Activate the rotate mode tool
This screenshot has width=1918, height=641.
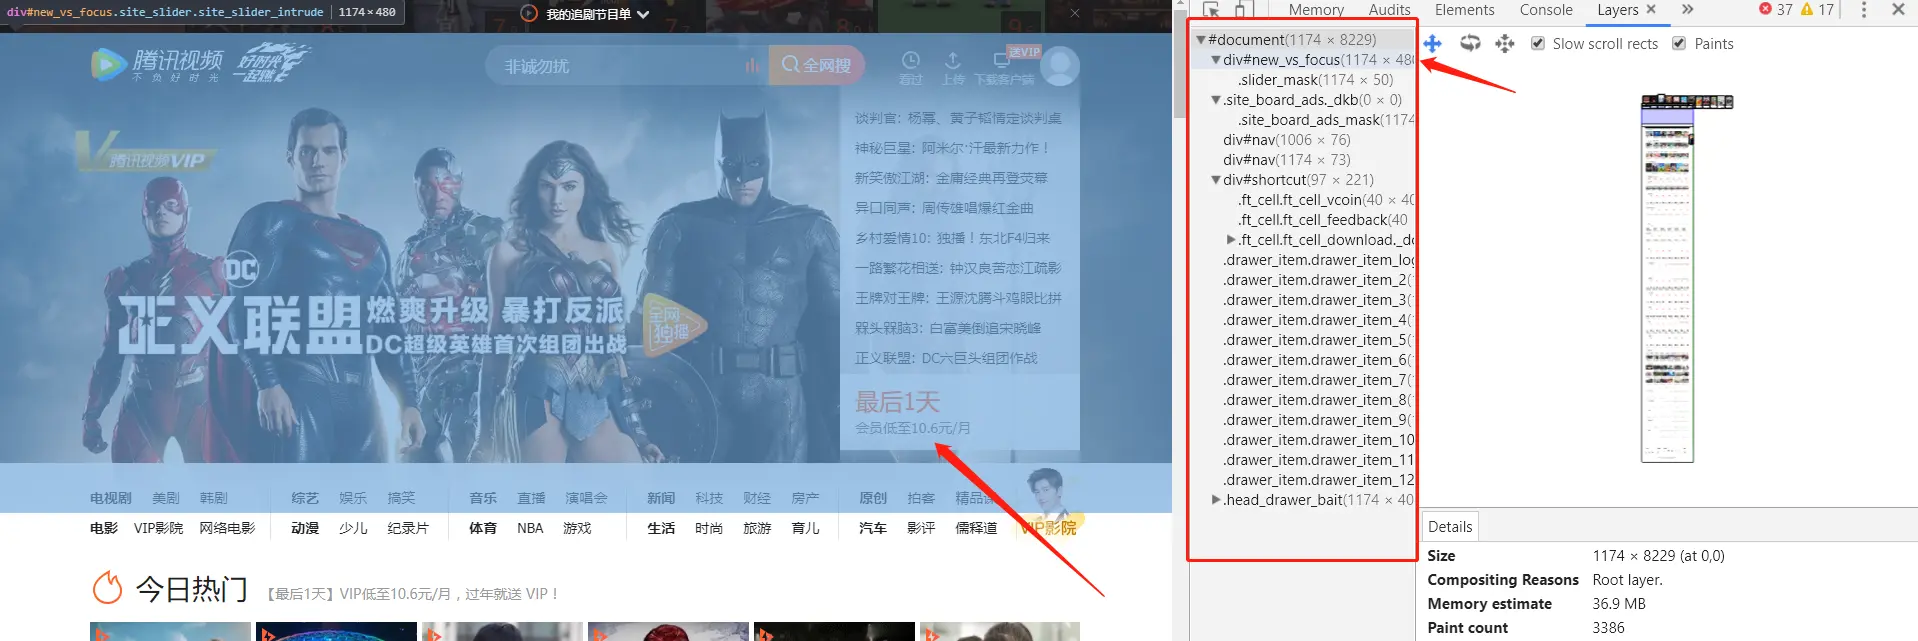[1470, 43]
